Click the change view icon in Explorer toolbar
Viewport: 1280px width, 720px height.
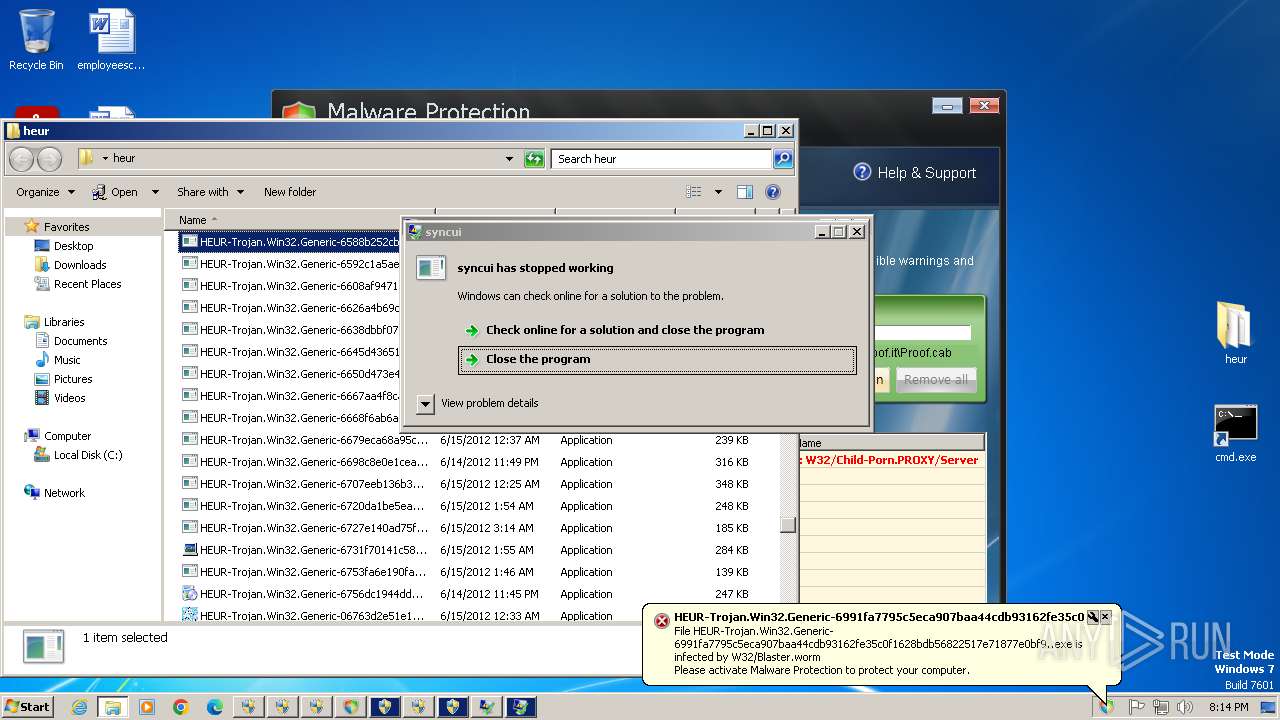694,192
